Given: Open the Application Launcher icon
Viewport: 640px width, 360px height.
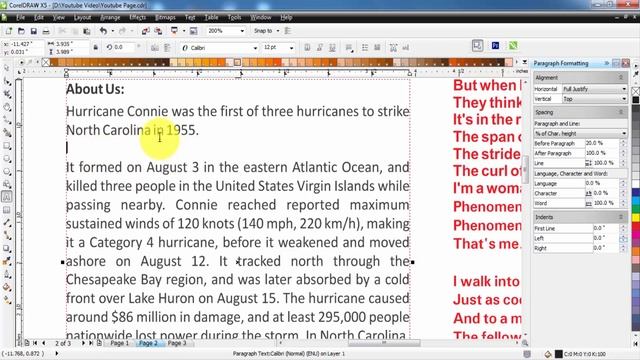Looking at the screenshot, I should 174,31.
